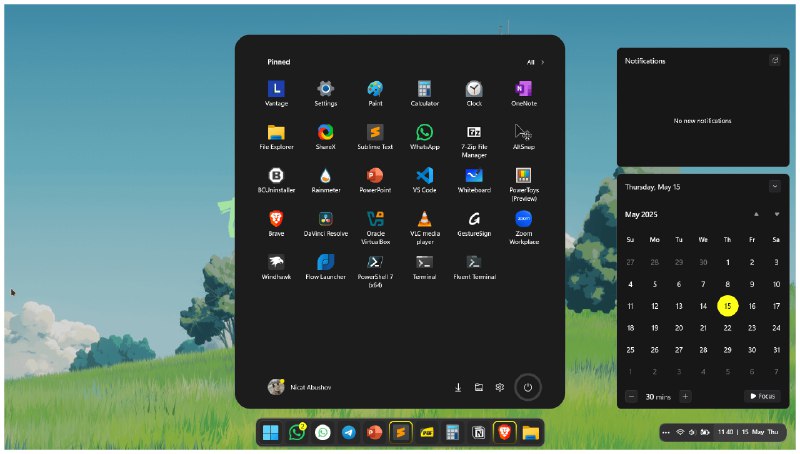Select May 31 in the calendar
This screenshot has width=800, height=454.
click(x=776, y=350)
